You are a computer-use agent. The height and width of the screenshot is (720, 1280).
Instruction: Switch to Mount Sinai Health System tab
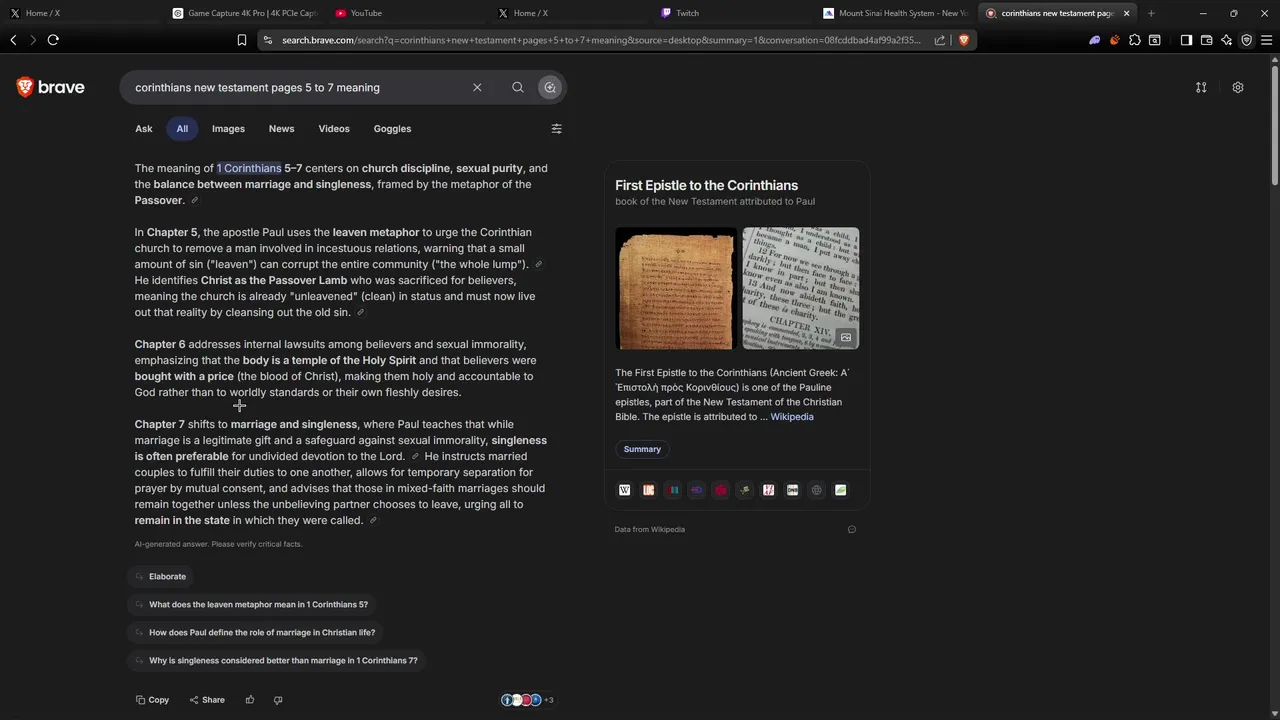click(x=895, y=13)
